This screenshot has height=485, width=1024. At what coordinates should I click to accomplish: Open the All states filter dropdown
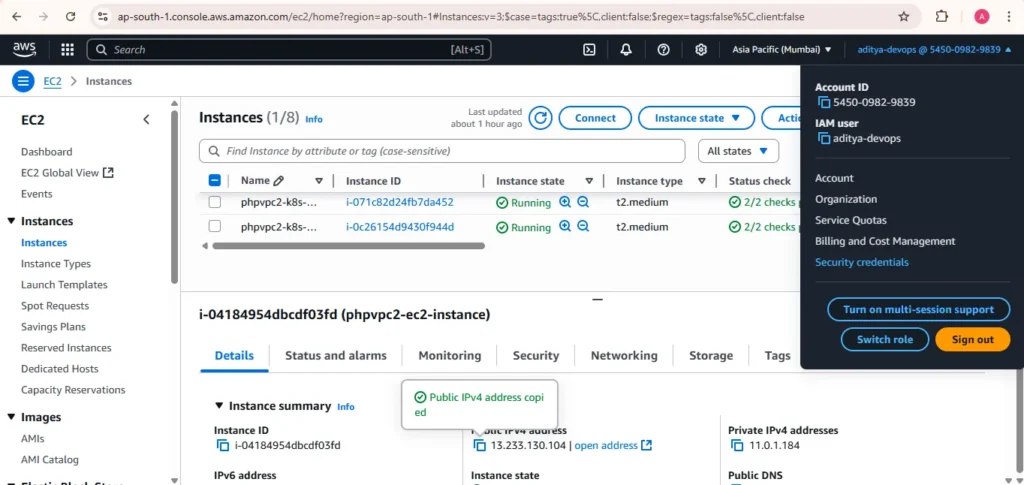[x=738, y=151]
